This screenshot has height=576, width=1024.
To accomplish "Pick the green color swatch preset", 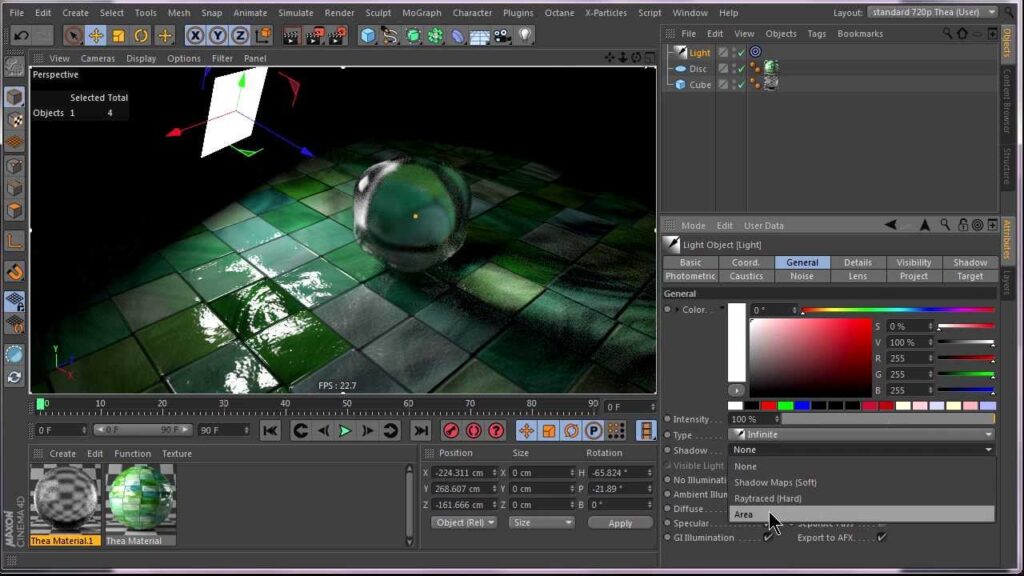I will pyautogui.click(x=786, y=406).
